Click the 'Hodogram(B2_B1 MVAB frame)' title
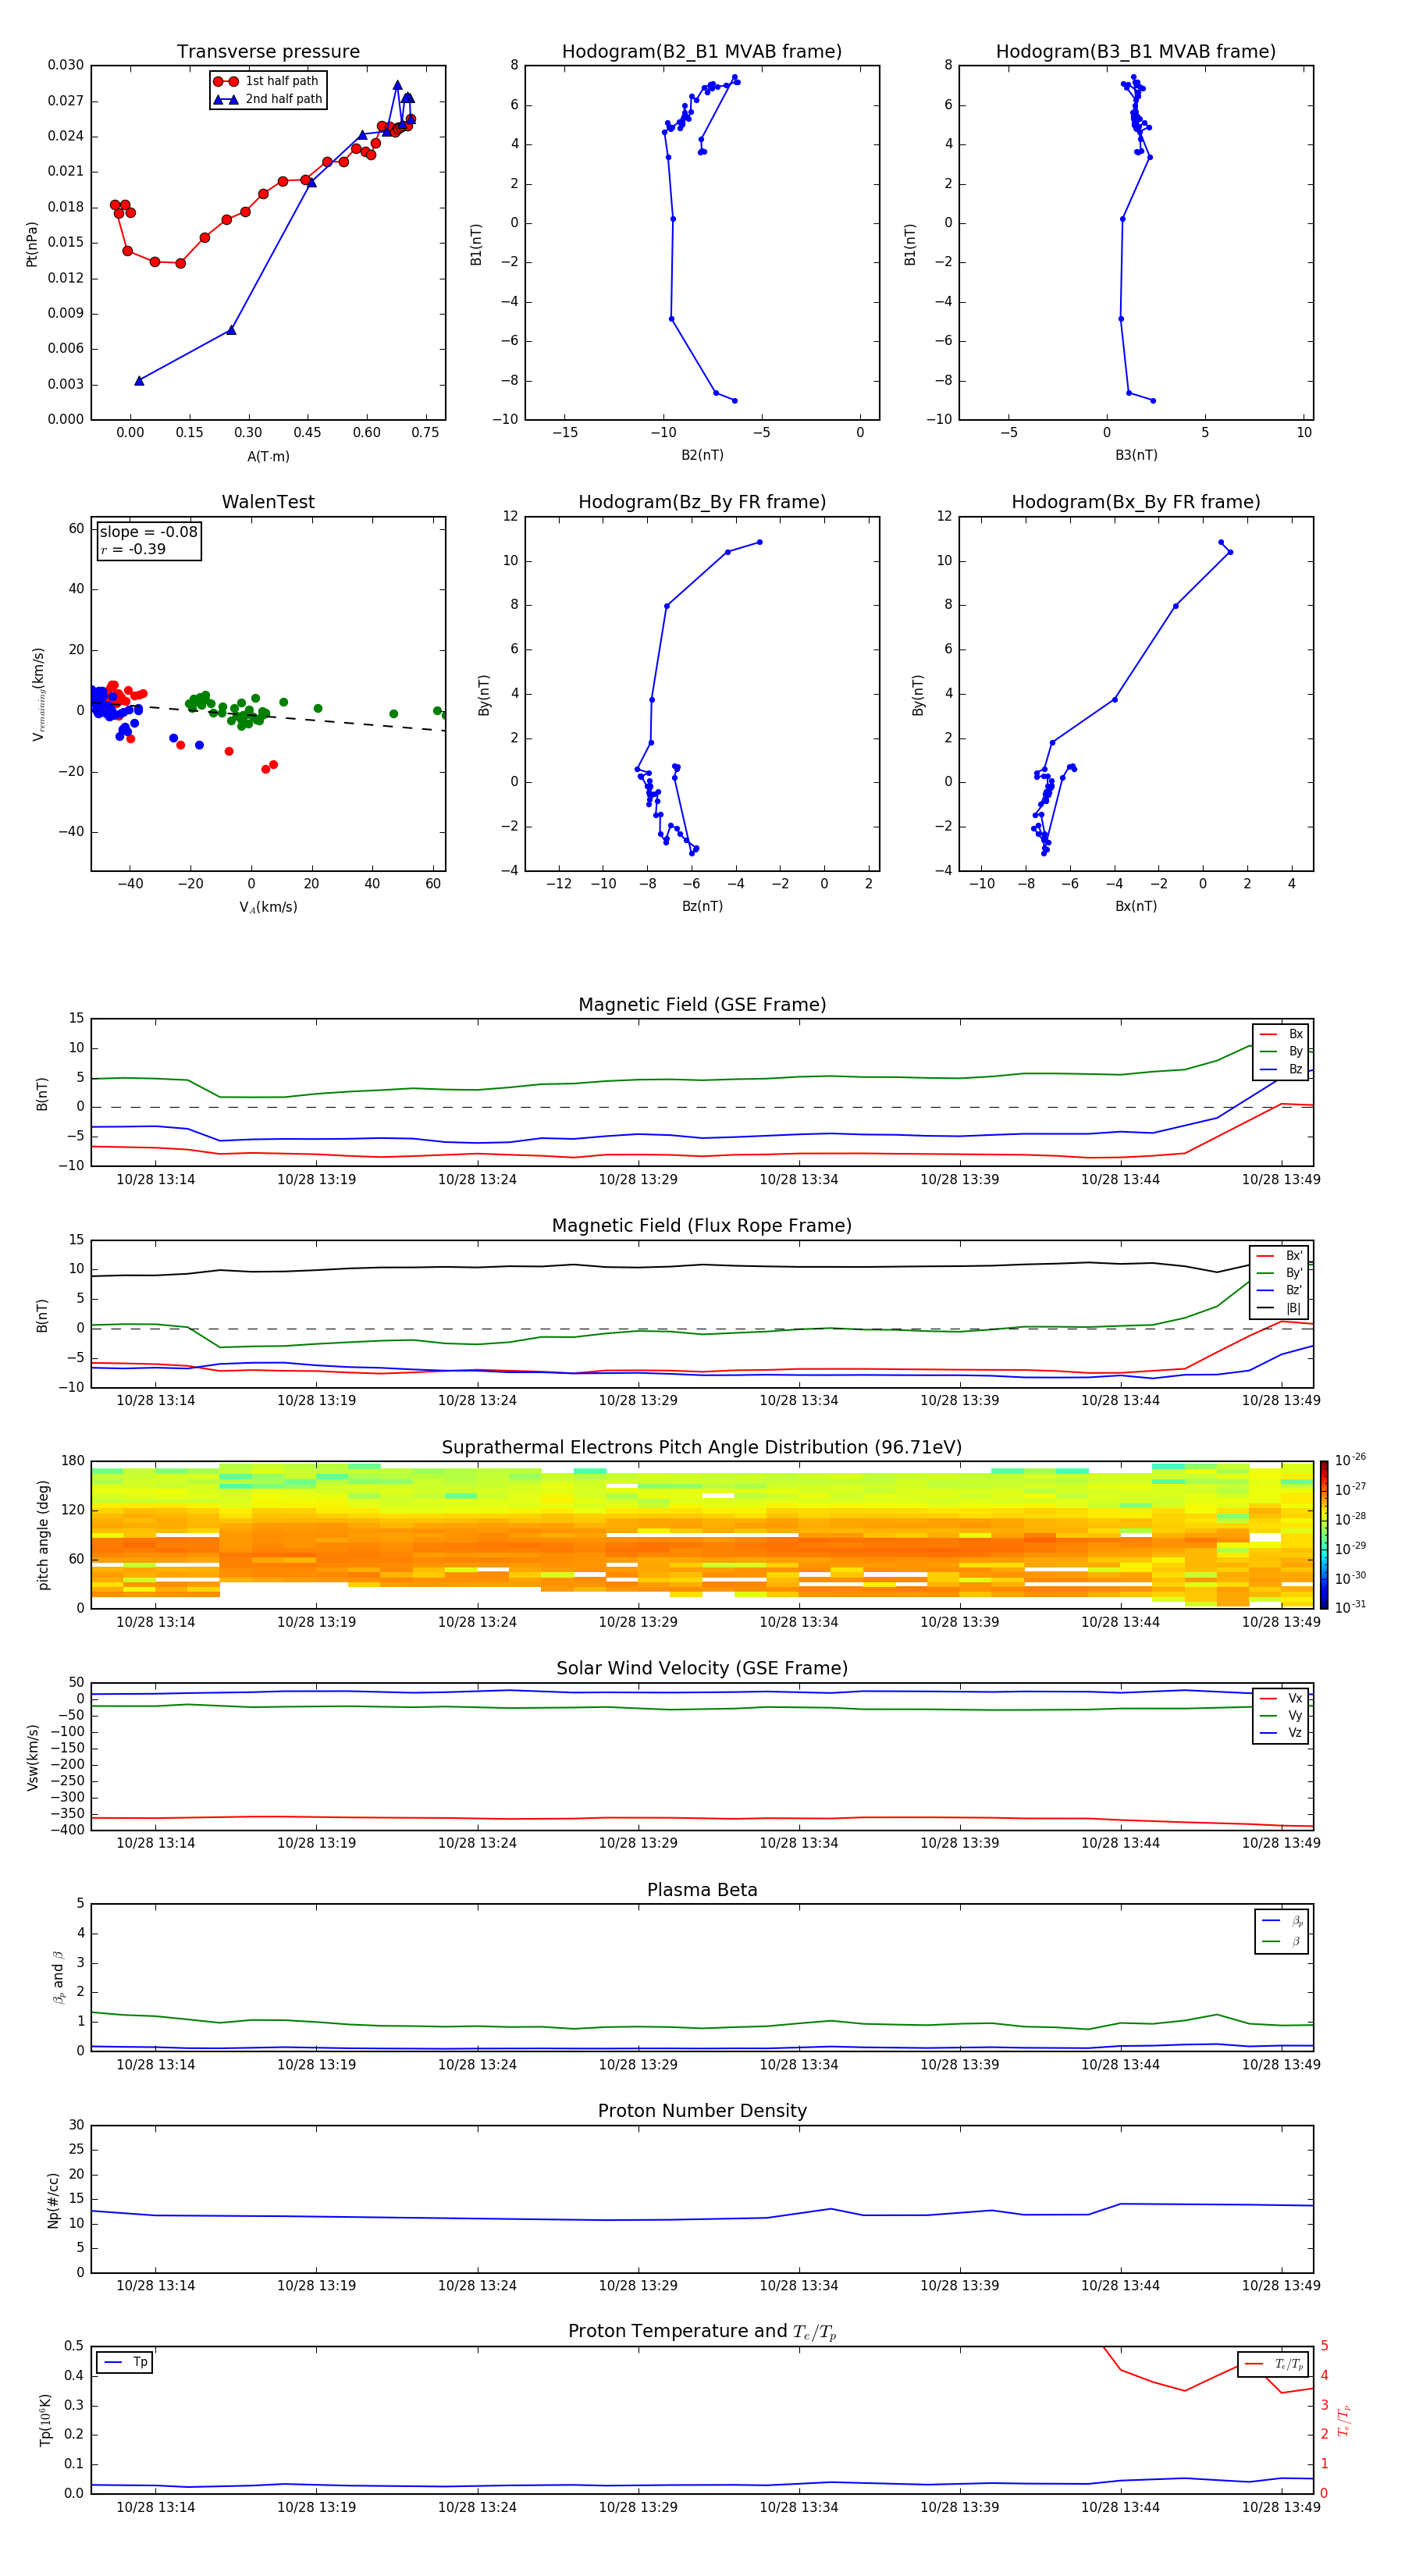 click(702, 52)
